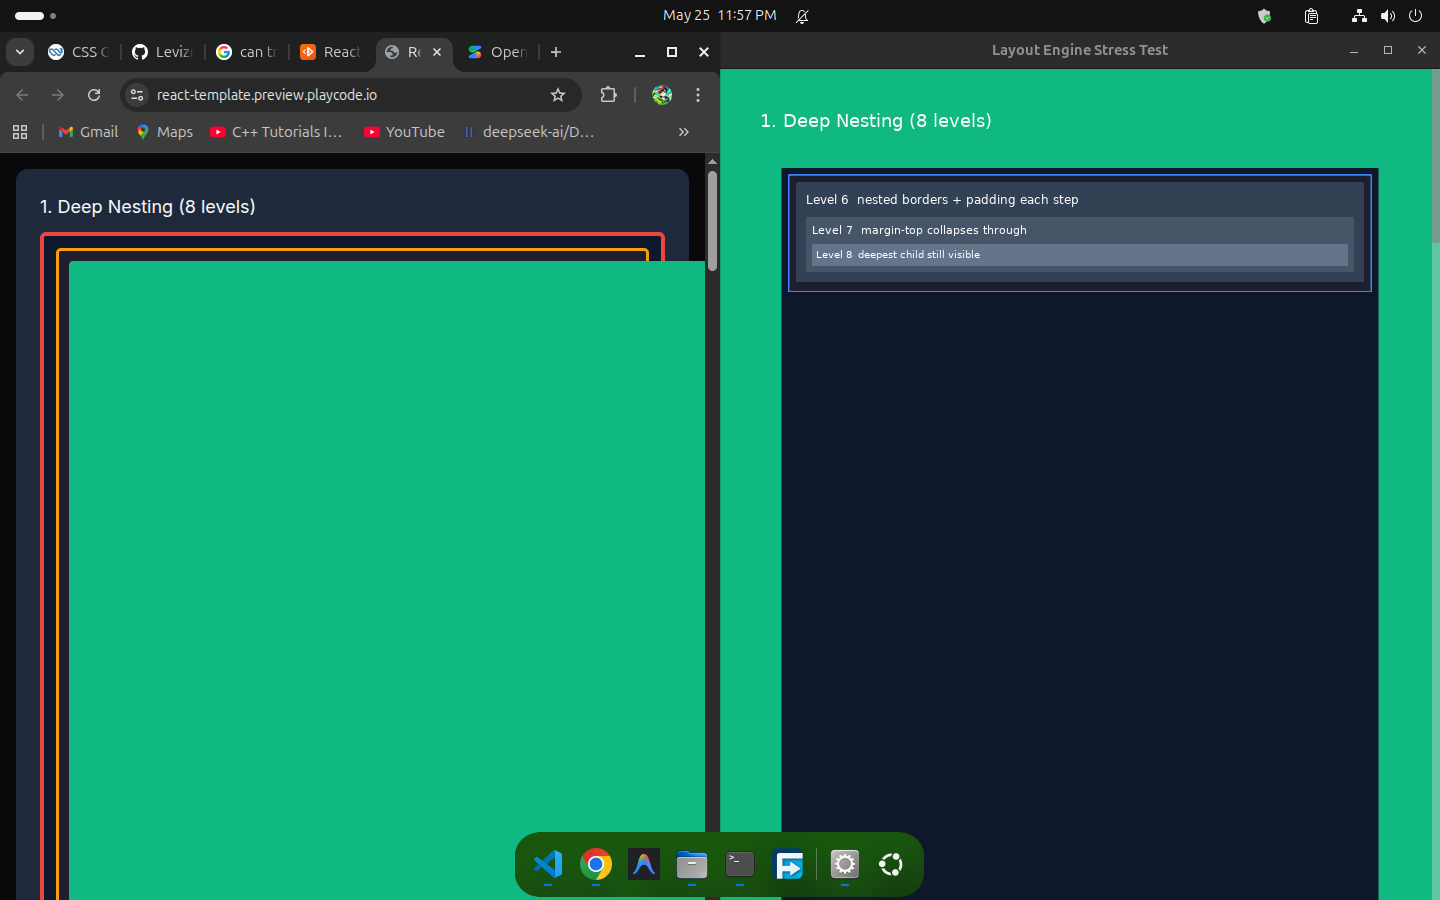
Task: Open the C++ Tutorials bookmark
Action: click(277, 132)
